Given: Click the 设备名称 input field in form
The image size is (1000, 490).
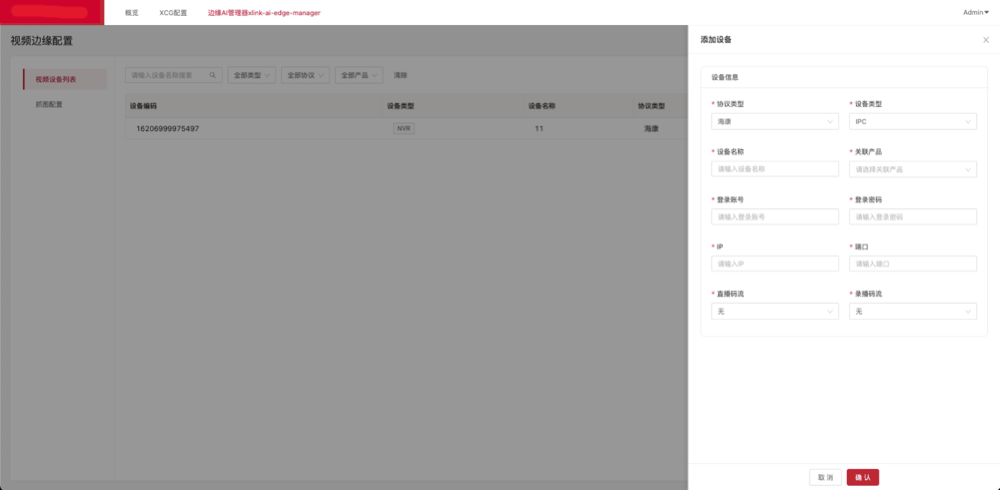Looking at the screenshot, I should point(775,169).
